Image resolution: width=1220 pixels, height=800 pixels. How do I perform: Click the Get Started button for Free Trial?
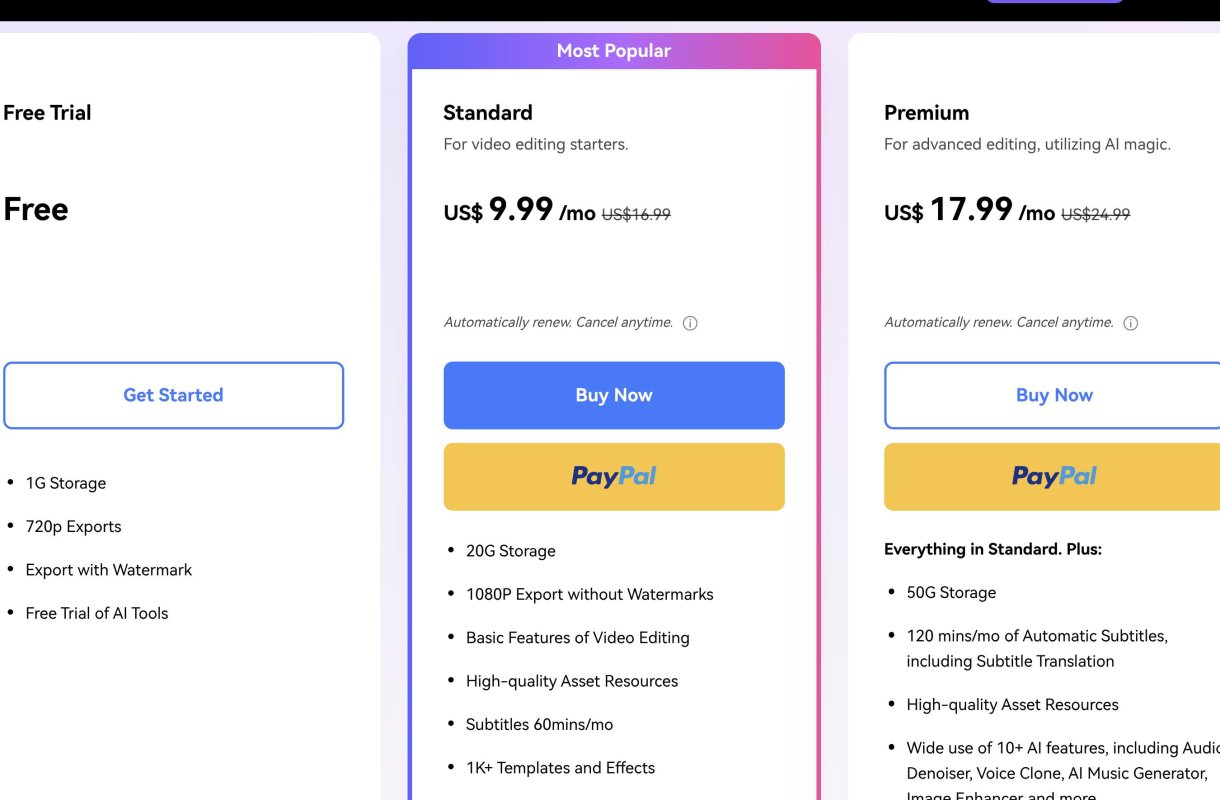pyautogui.click(x=173, y=395)
